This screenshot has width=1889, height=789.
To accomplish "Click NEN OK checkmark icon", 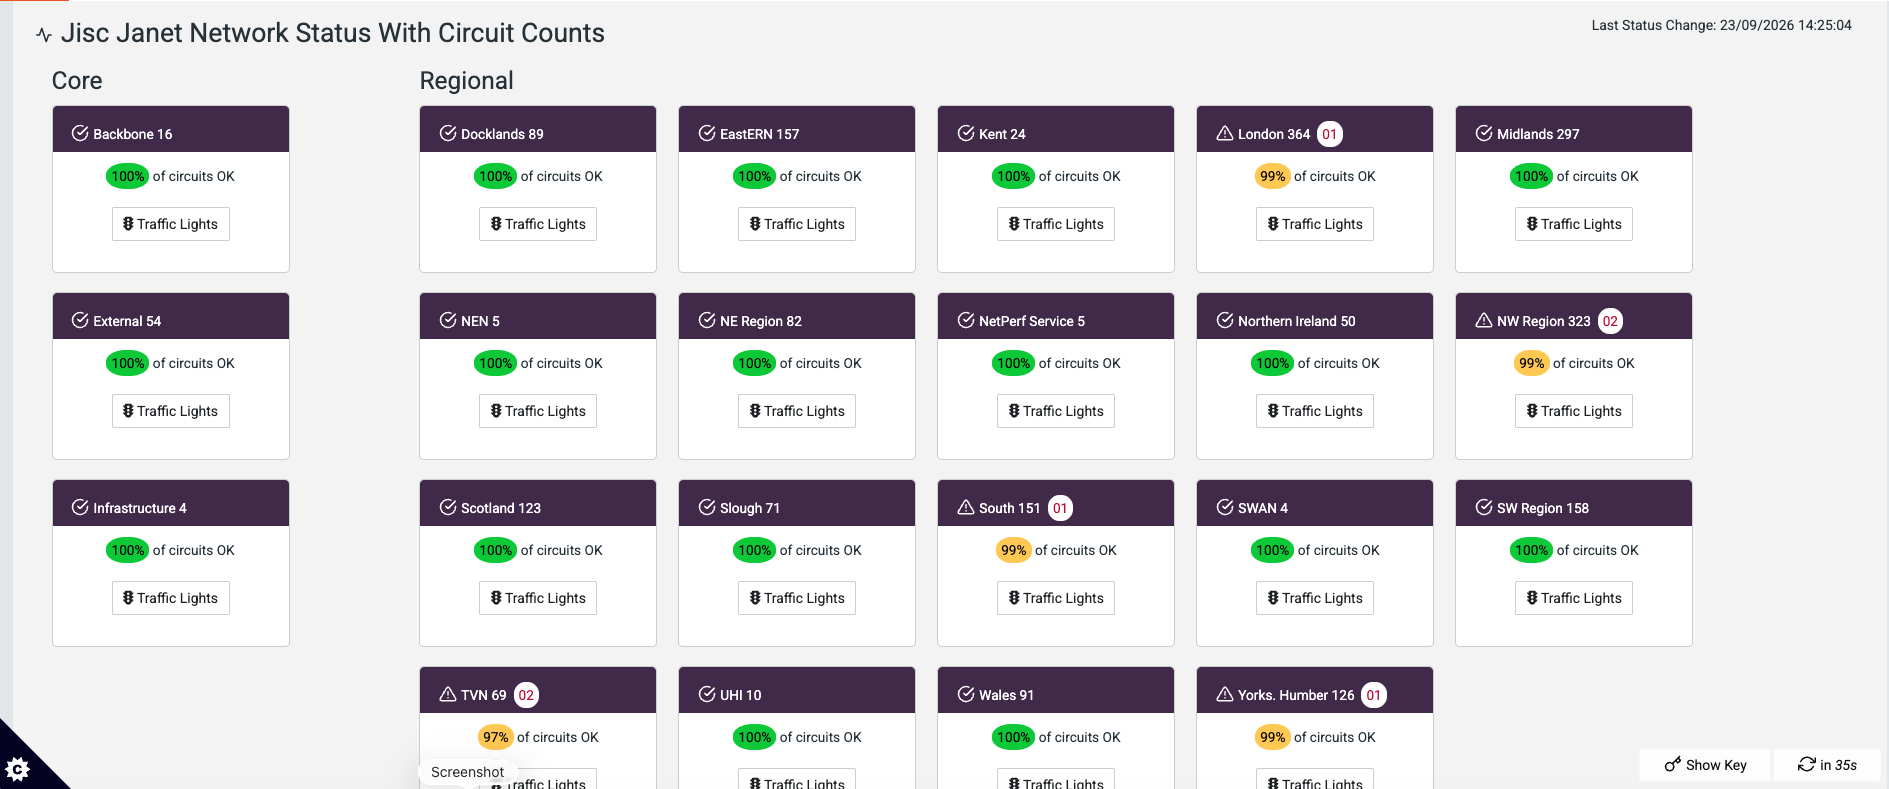I will point(448,320).
